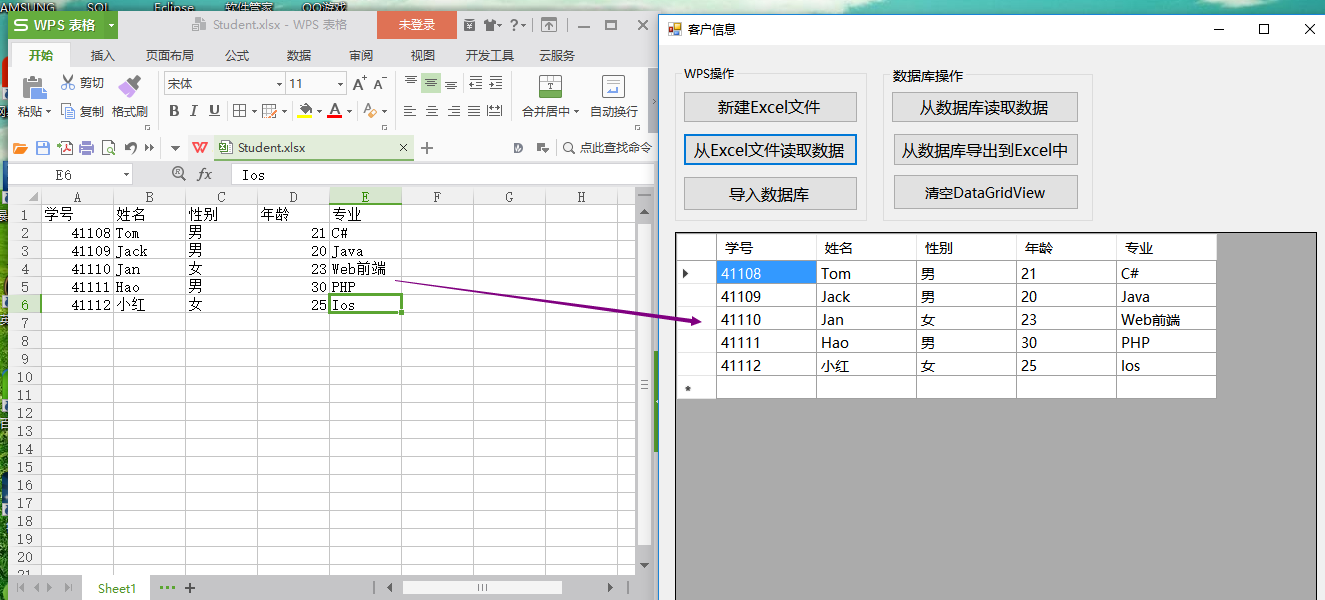Open the 开发工具 ribbon tab
This screenshot has height=600, width=1325.
click(490, 56)
